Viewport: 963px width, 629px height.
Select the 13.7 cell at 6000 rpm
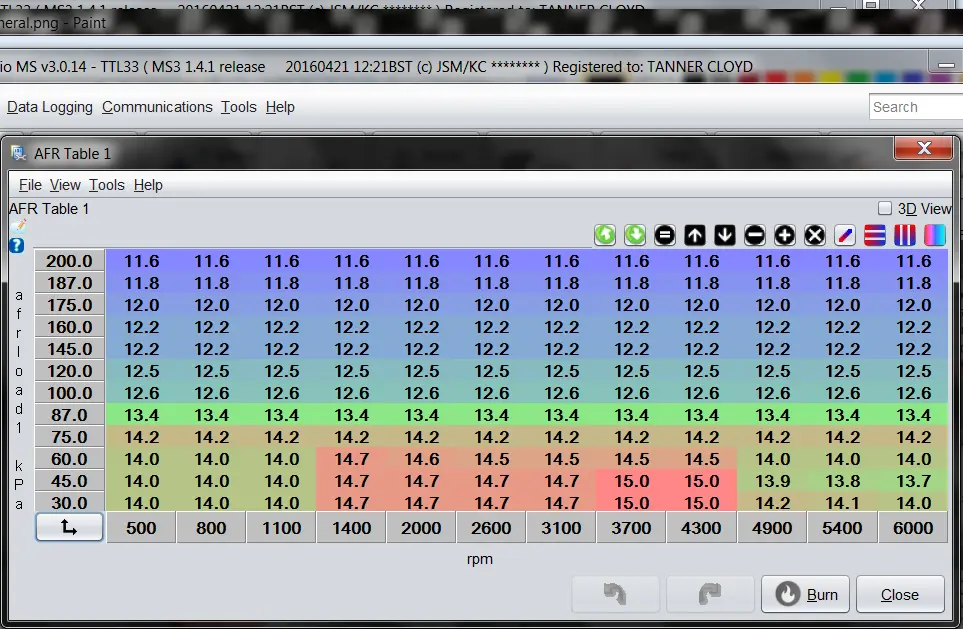coord(913,481)
